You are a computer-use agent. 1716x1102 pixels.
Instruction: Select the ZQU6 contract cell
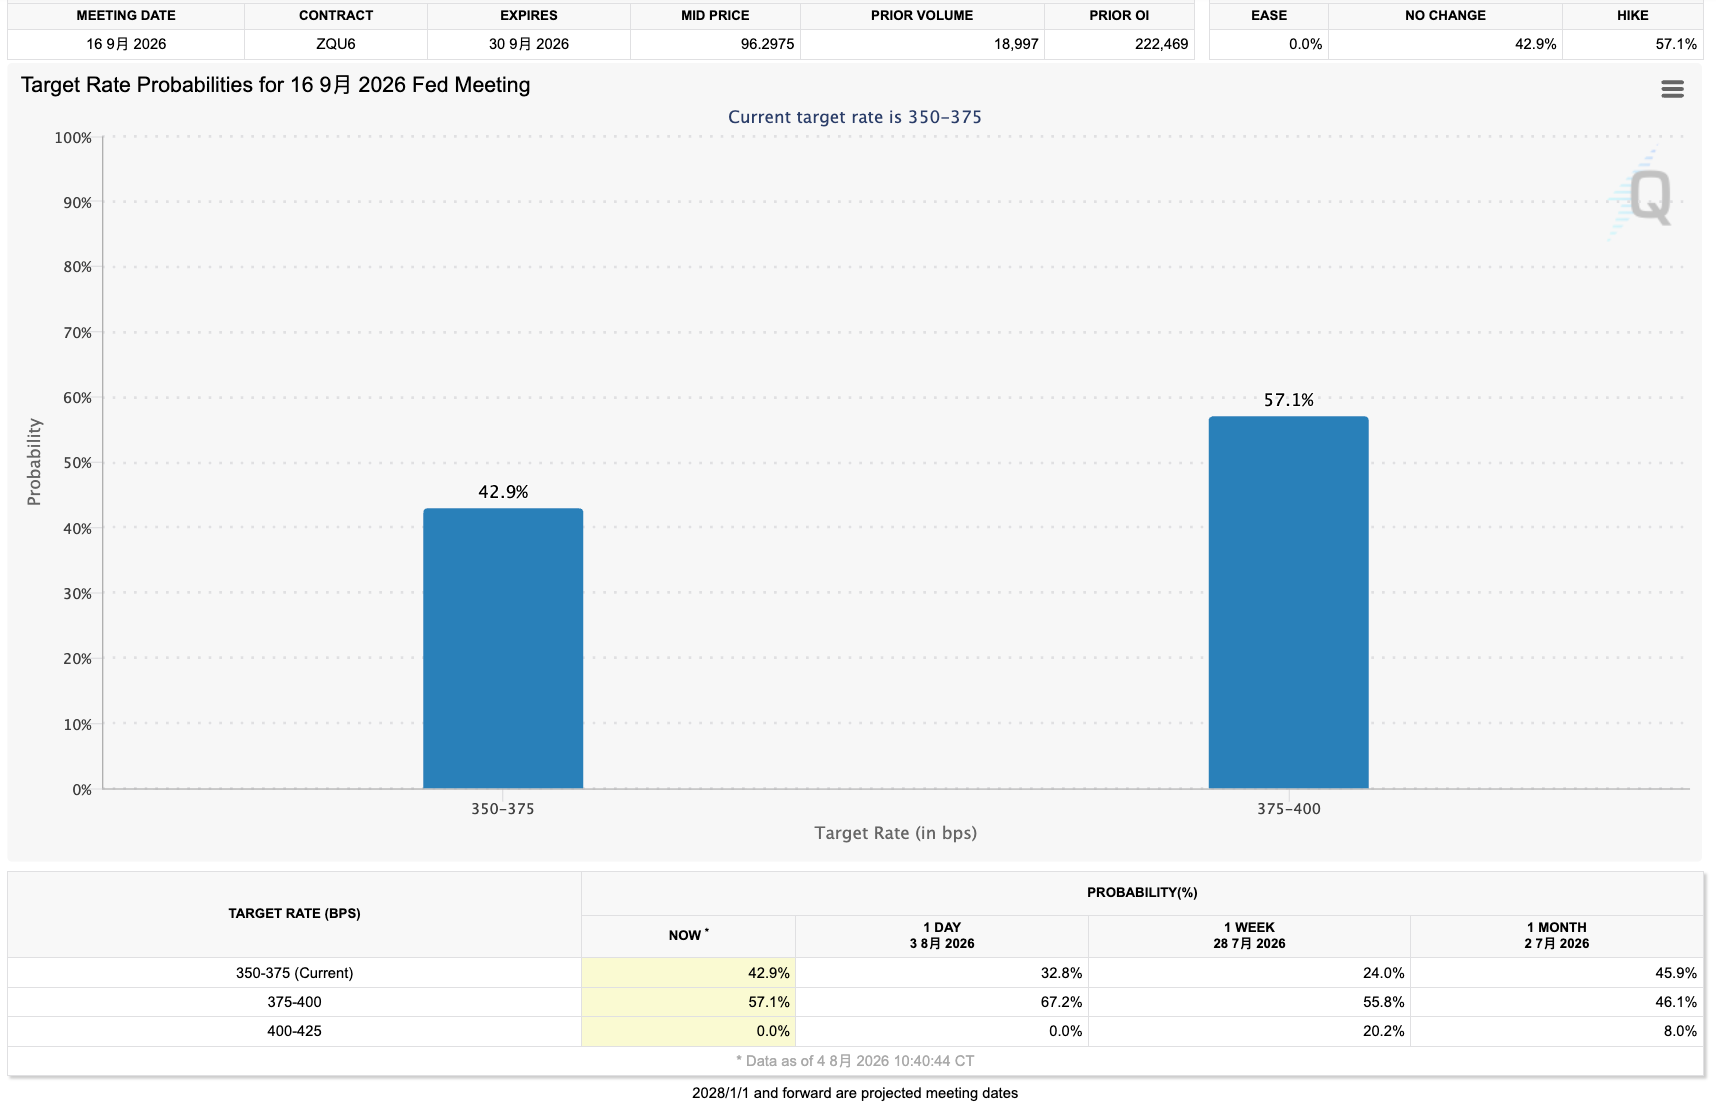point(336,44)
